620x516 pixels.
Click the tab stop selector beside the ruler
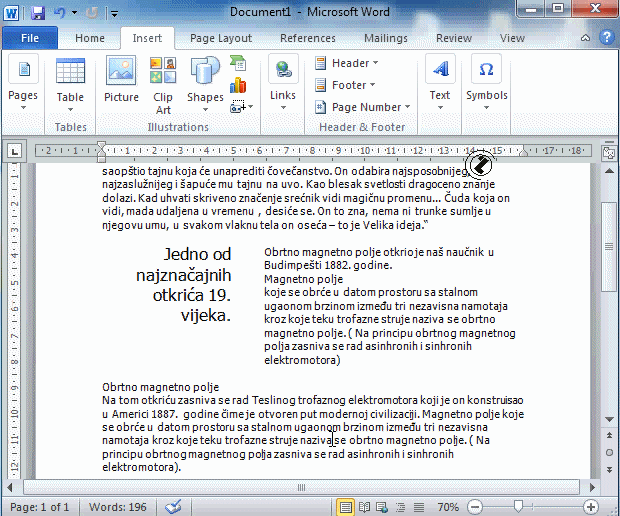pos(15,152)
